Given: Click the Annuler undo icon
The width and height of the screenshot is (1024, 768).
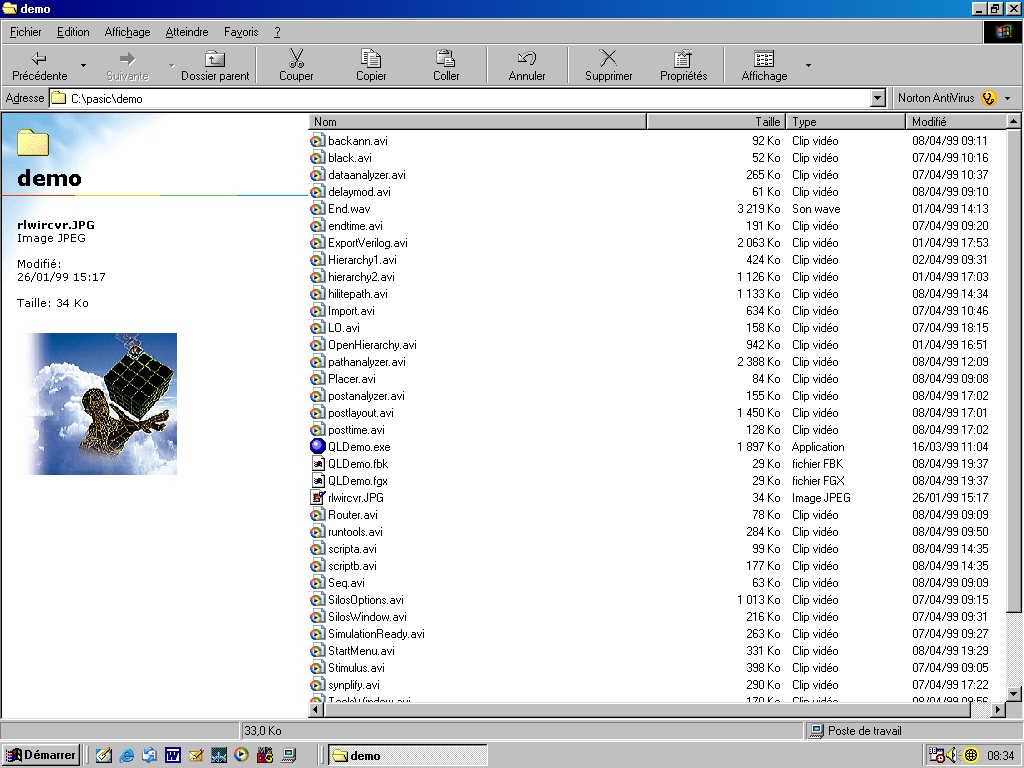Looking at the screenshot, I should tap(527, 59).
